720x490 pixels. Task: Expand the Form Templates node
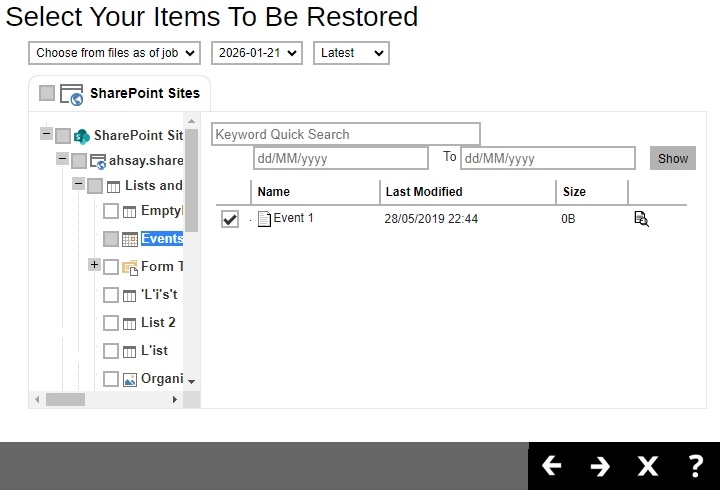coord(94,265)
